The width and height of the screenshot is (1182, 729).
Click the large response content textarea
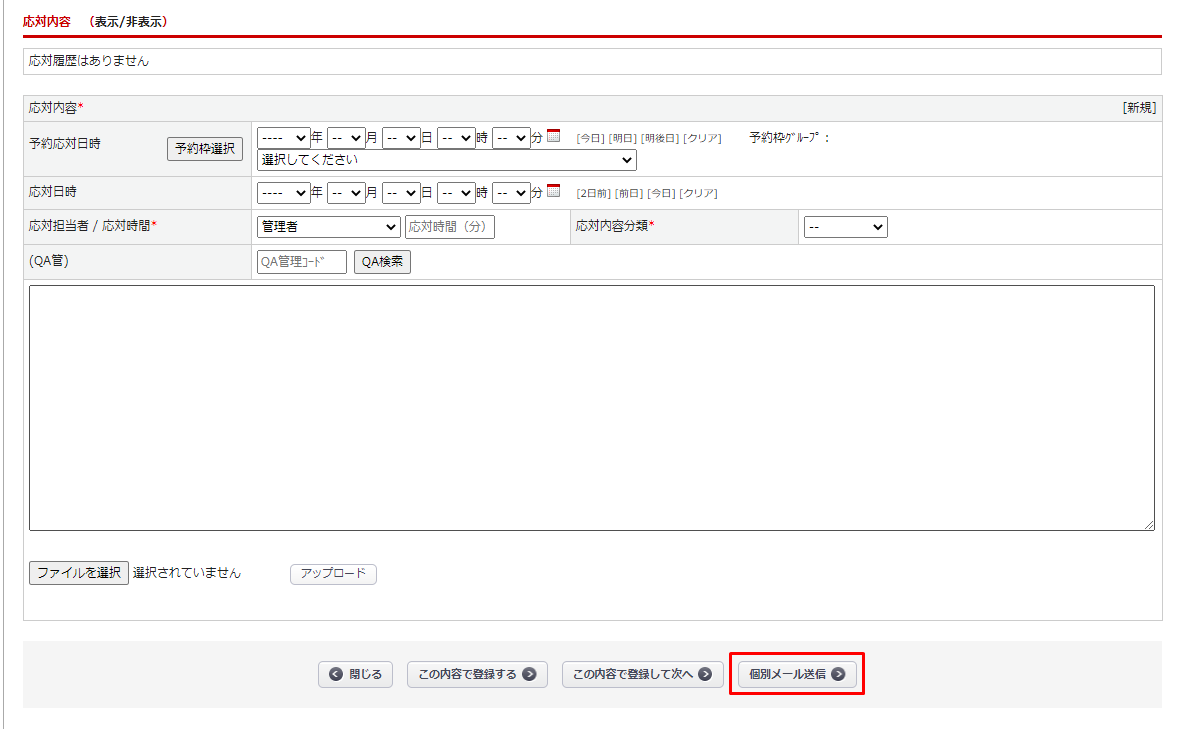click(x=591, y=407)
